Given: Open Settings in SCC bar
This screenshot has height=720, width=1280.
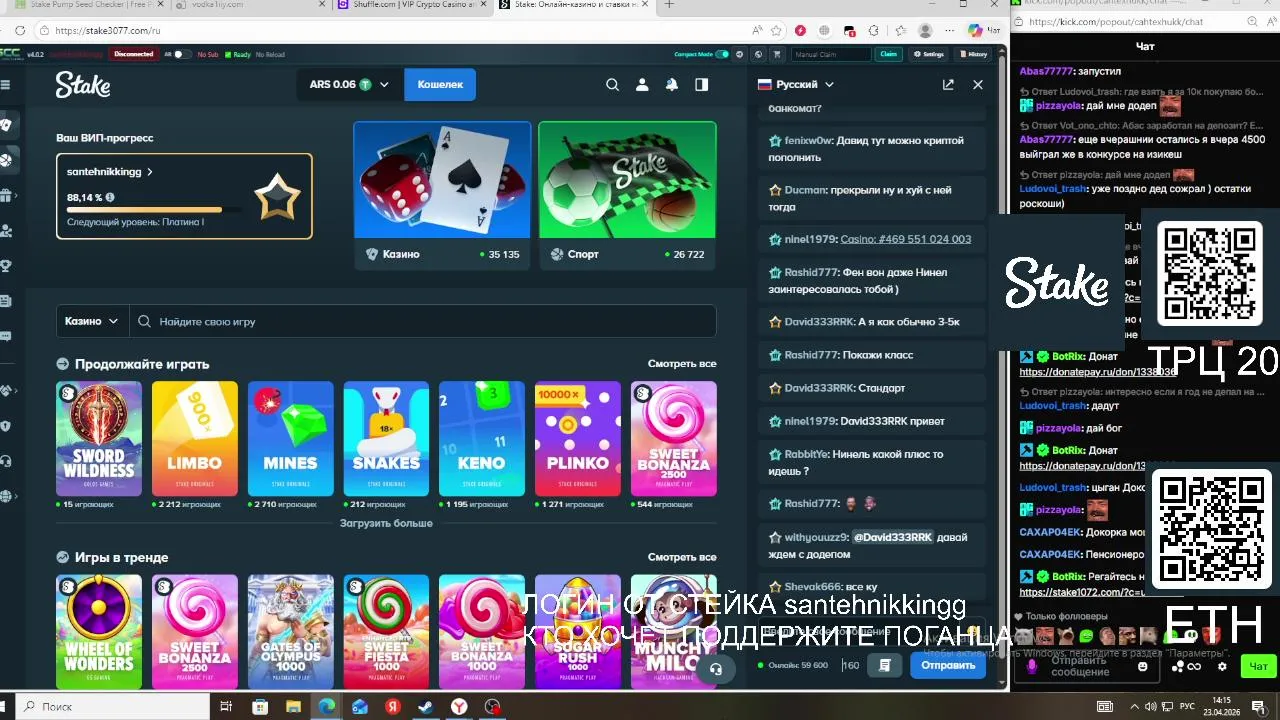Looking at the screenshot, I should tap(928, 54).
